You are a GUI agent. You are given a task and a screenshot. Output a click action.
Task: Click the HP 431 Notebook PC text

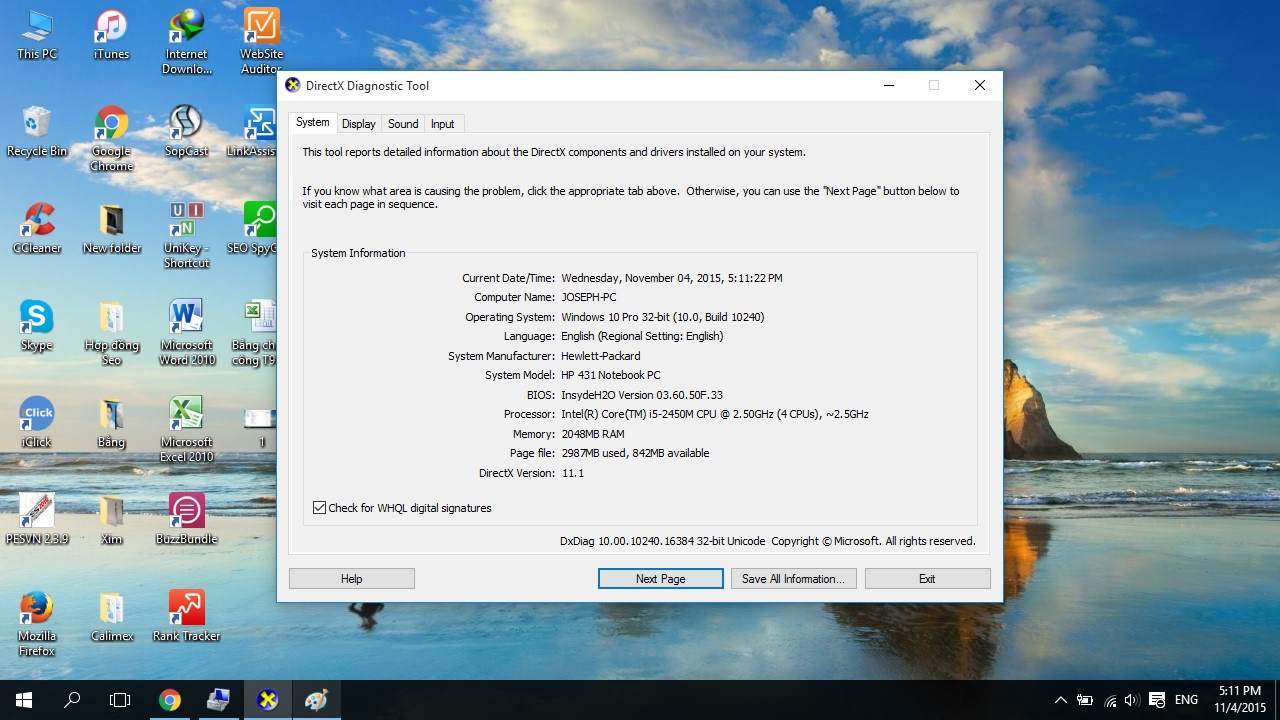point(611,375)
